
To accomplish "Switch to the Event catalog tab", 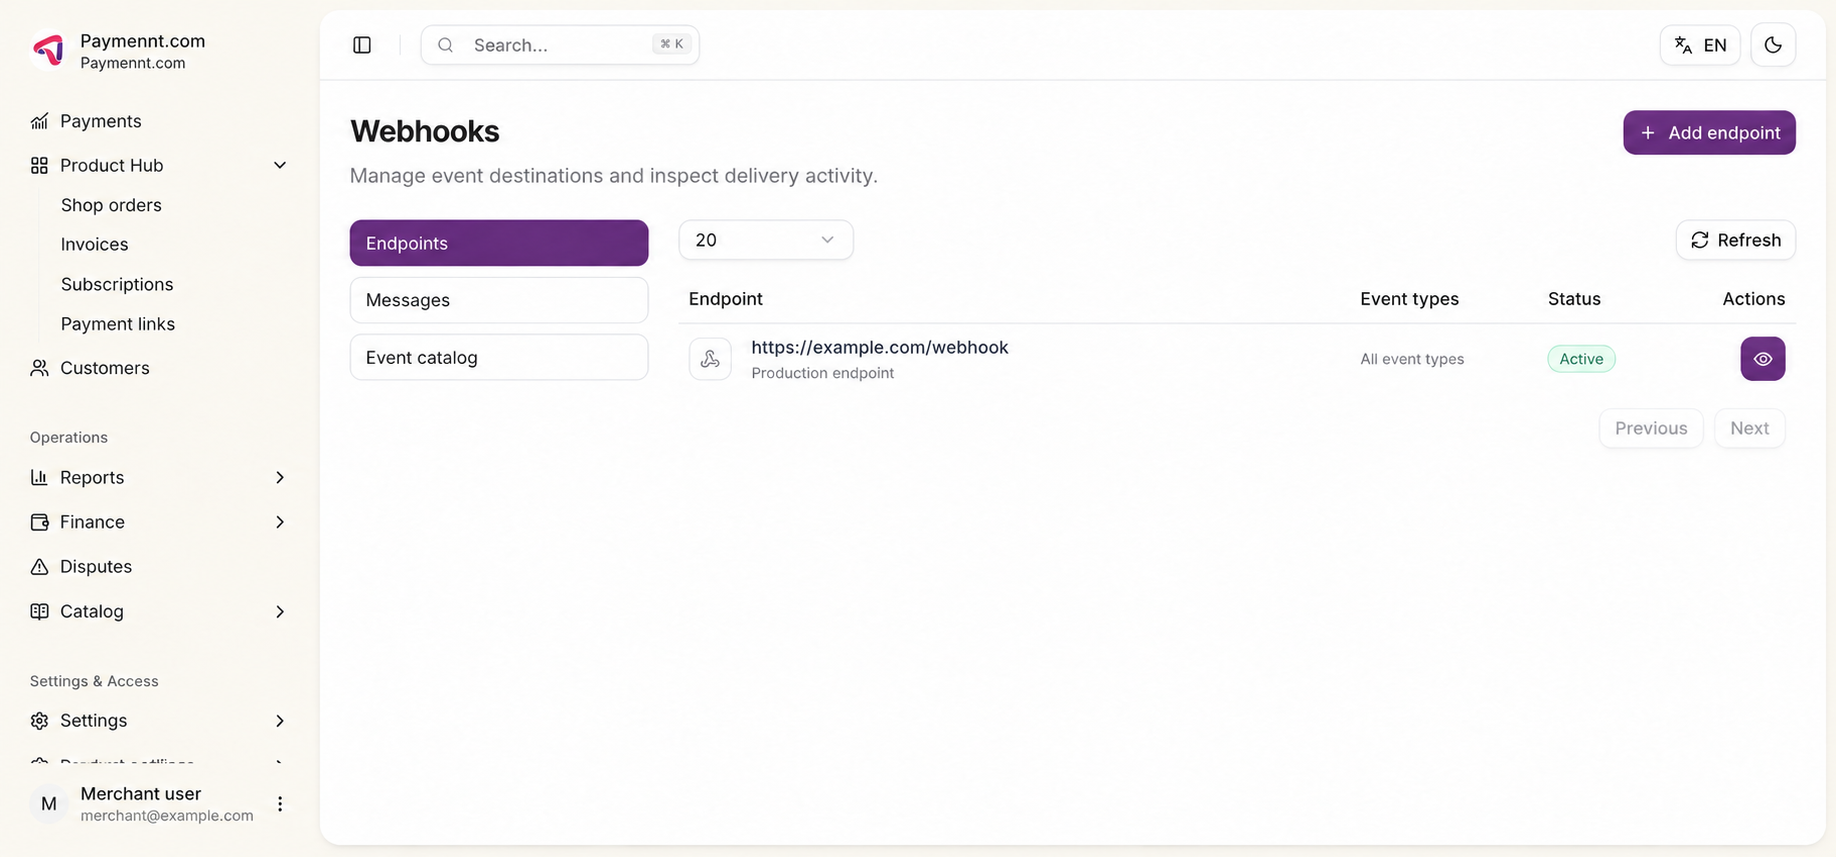I will (499, 357).
